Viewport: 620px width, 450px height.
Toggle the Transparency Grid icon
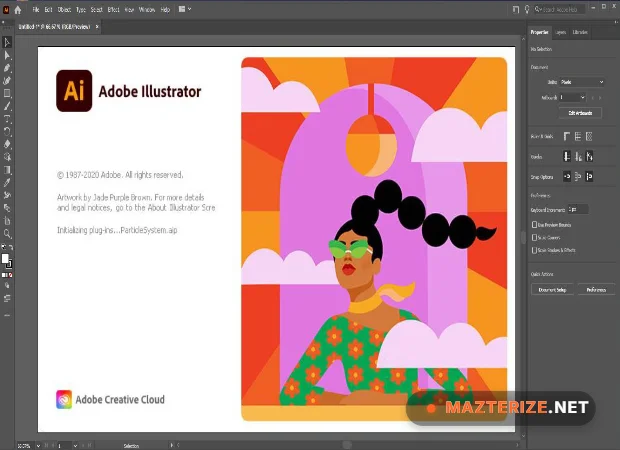pyautogui.click(x=589, y=137)
